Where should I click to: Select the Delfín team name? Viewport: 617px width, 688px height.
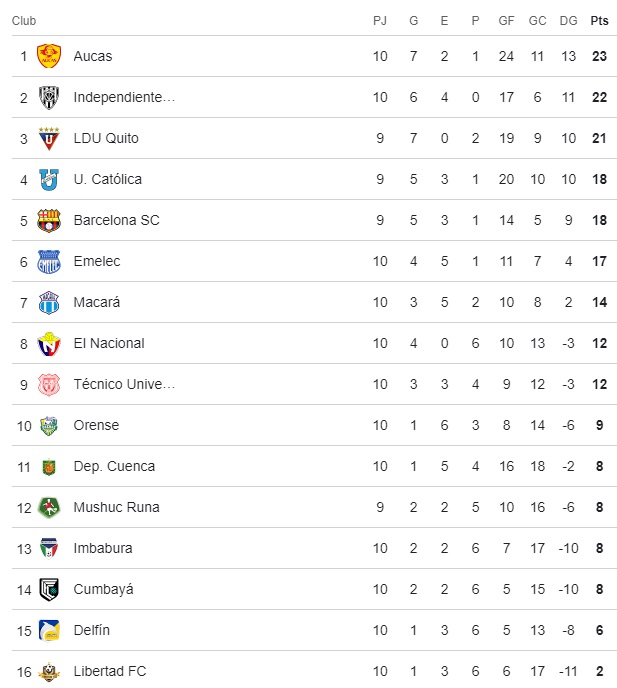[92, 630]
